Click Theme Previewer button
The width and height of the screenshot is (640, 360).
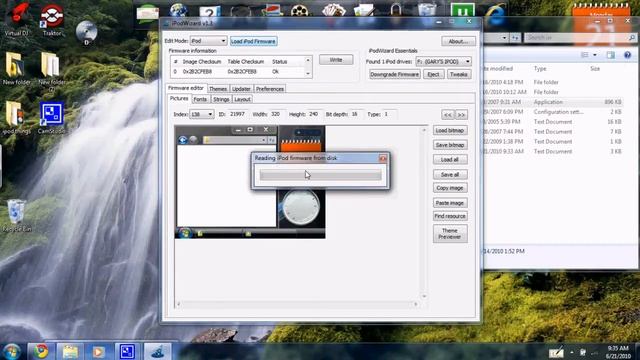click(450, 233)
